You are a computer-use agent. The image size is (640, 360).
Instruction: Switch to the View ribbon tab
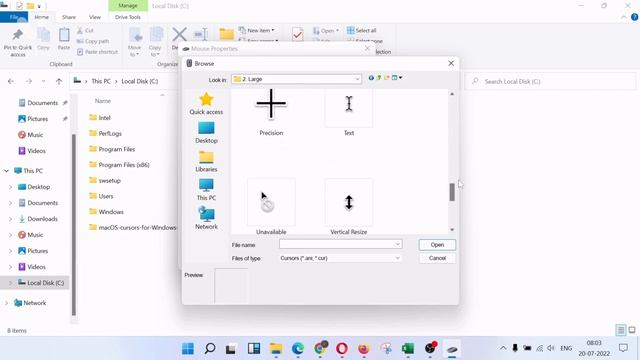95,17
